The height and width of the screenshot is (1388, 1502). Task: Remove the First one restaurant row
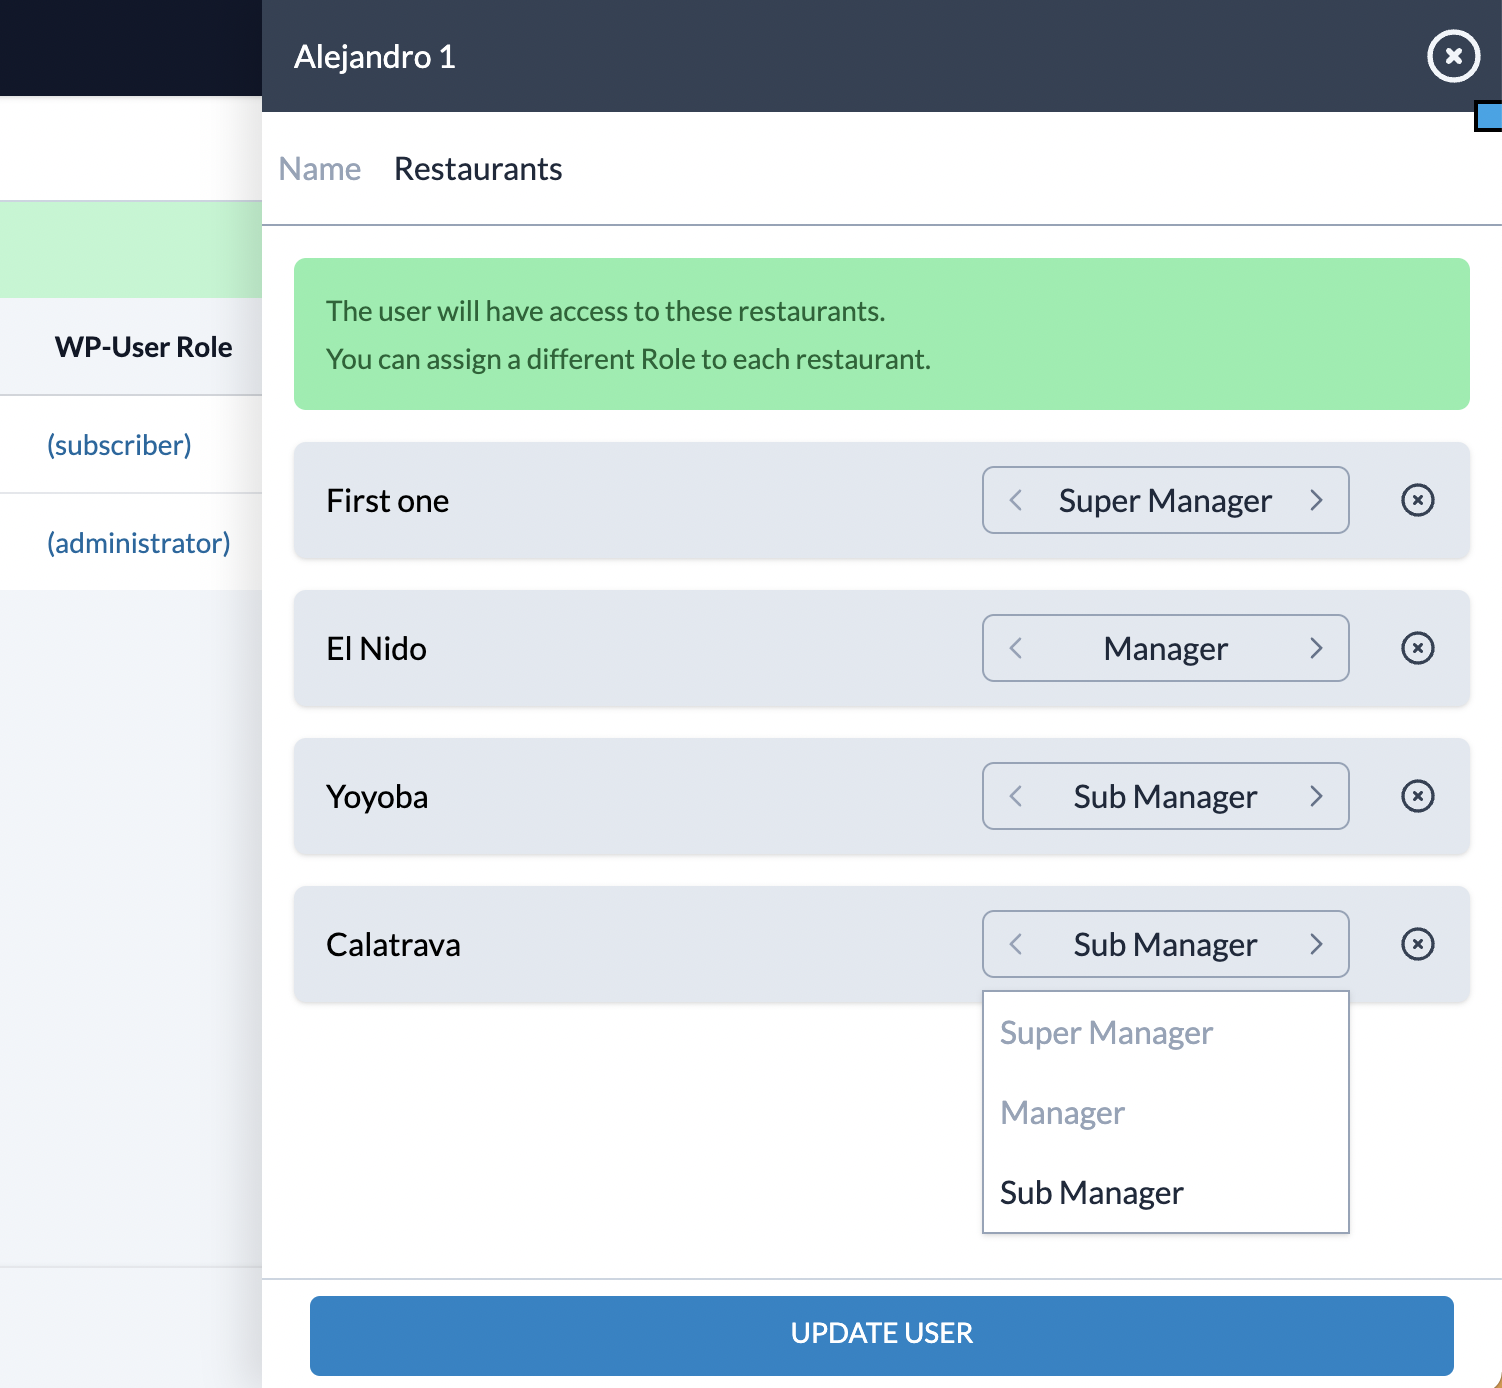(1417, 500)
